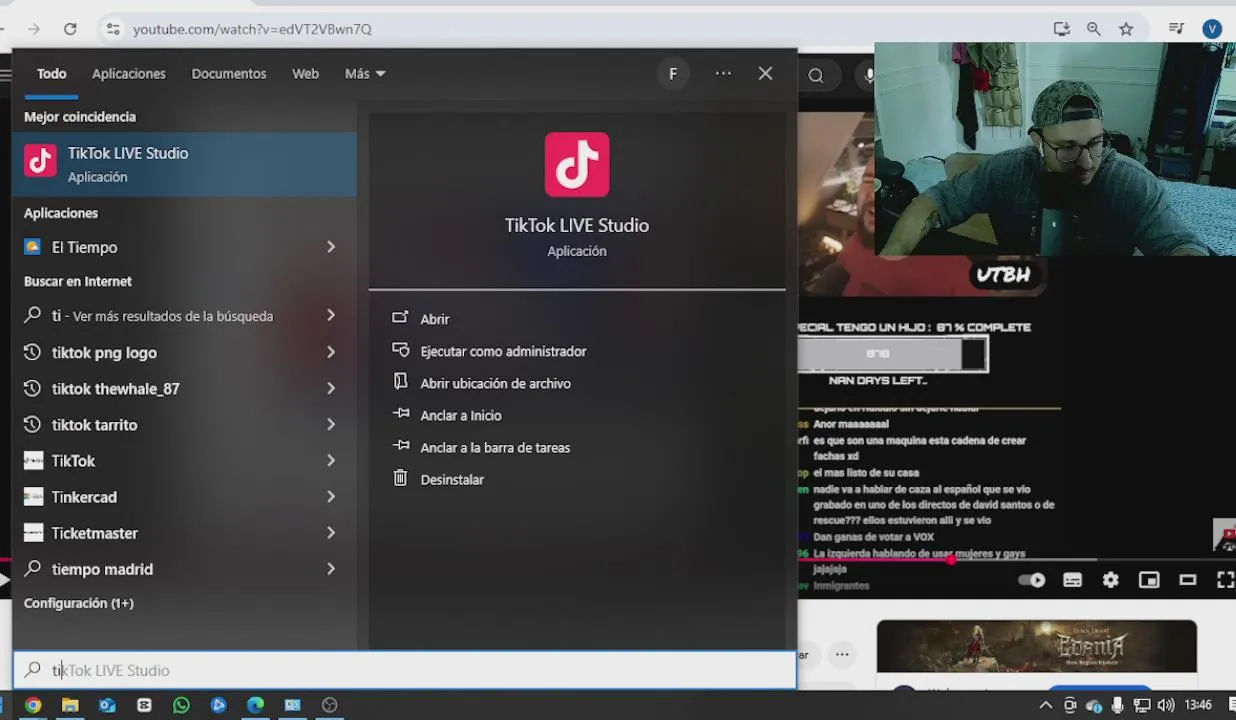Click the install app icon in Chrome
The image size is (1236, 720).
tap(1062, 29)
